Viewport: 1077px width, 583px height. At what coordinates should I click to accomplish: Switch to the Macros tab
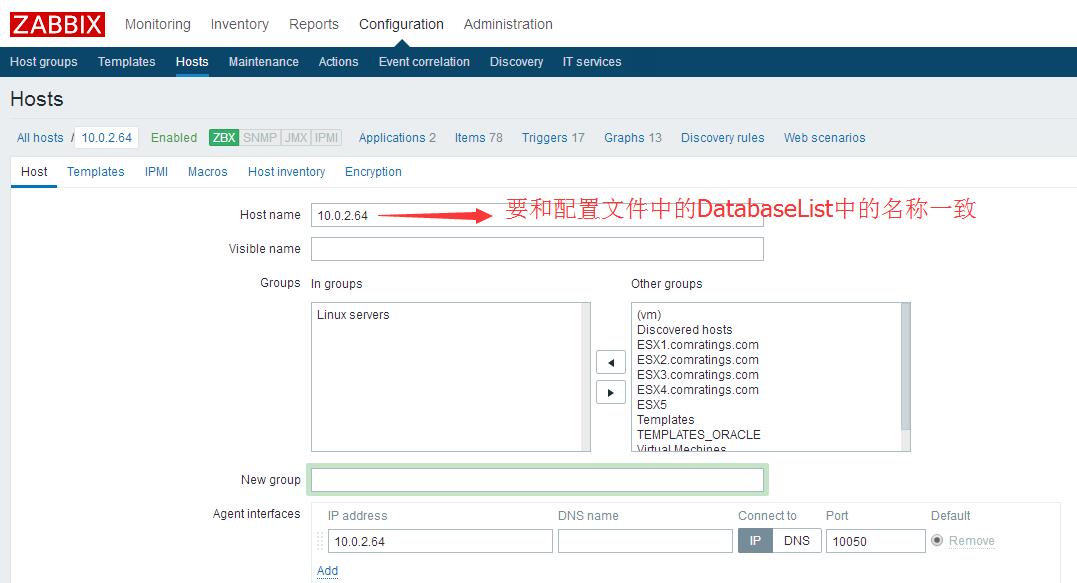coord(207,171)
